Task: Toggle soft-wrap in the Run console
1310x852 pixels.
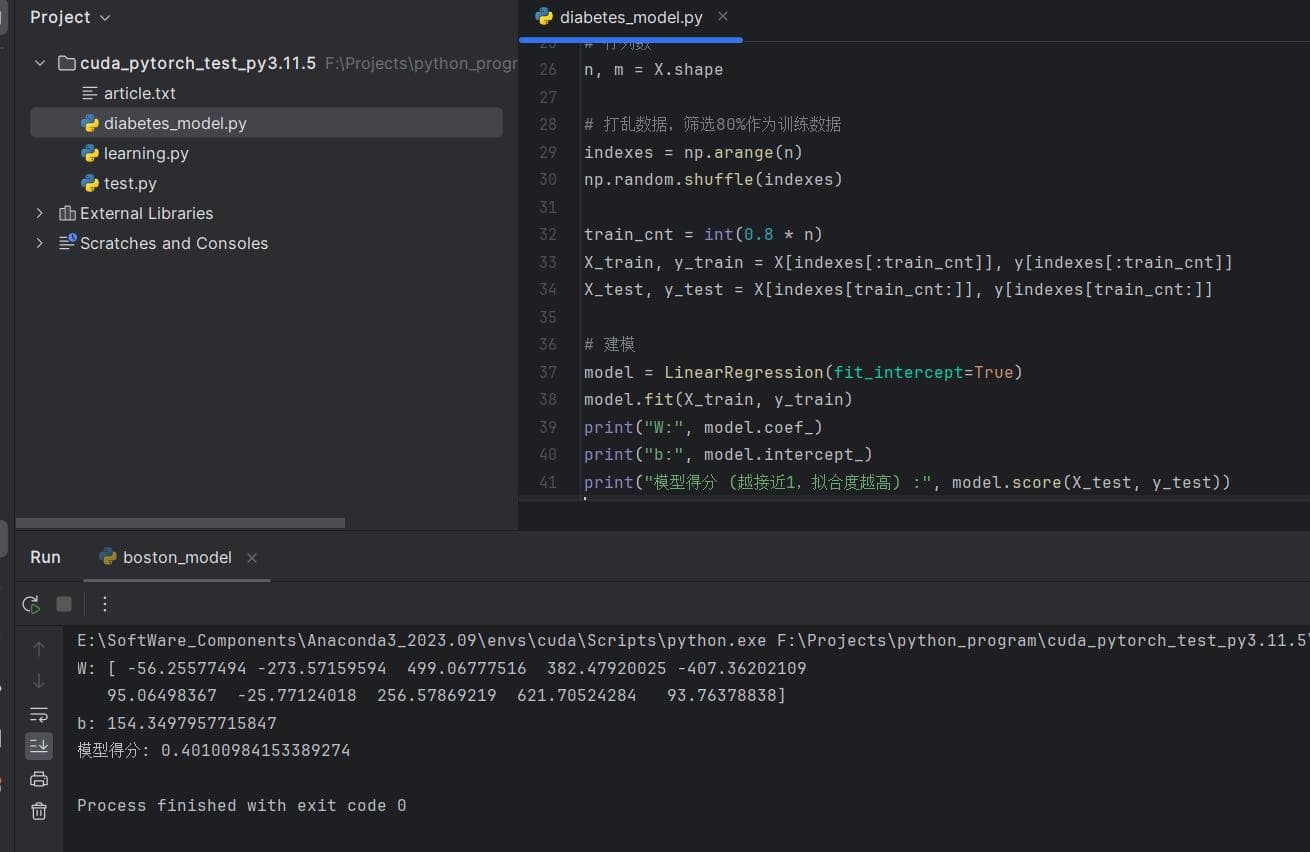Action: [39, 714]
